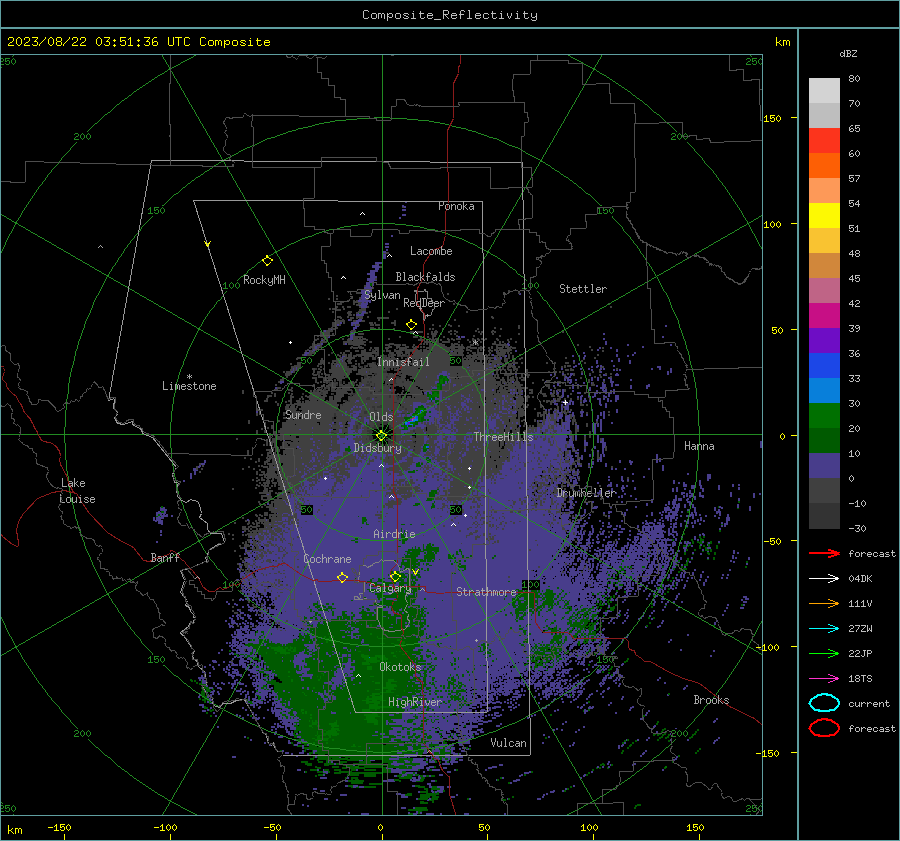900x841 pixels.
Task: Click the dBZ legend heading
Action: pos(848,53)
